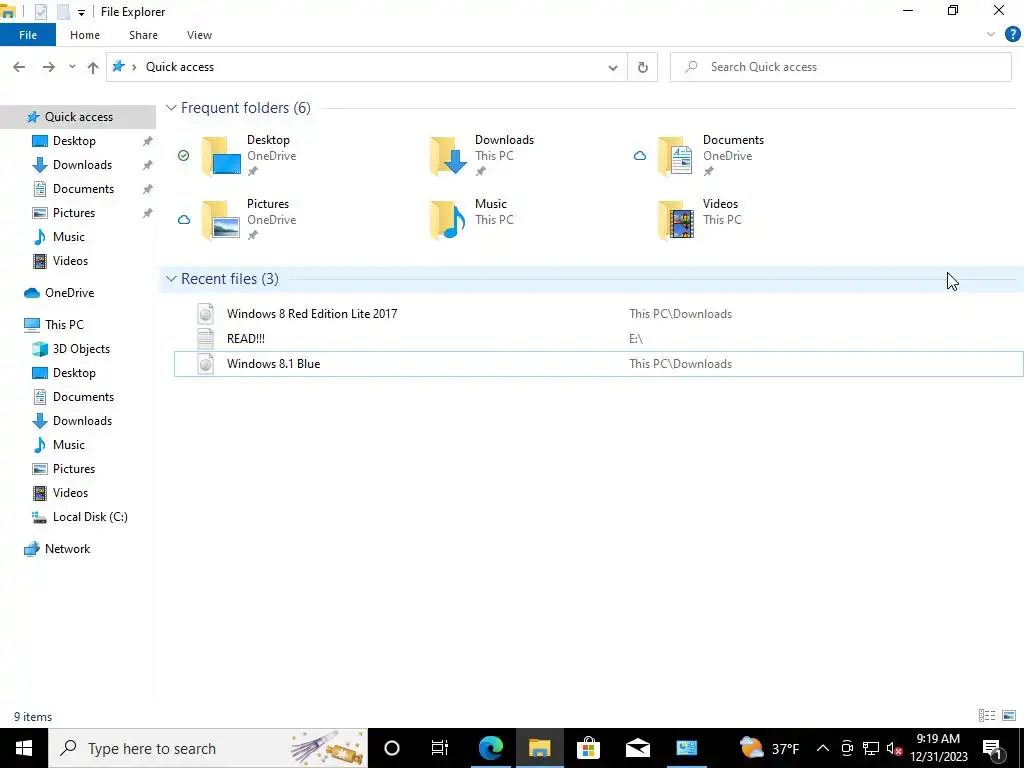Collapse the Recent files section
The image size is (1024, 768).
click(171, 279)
